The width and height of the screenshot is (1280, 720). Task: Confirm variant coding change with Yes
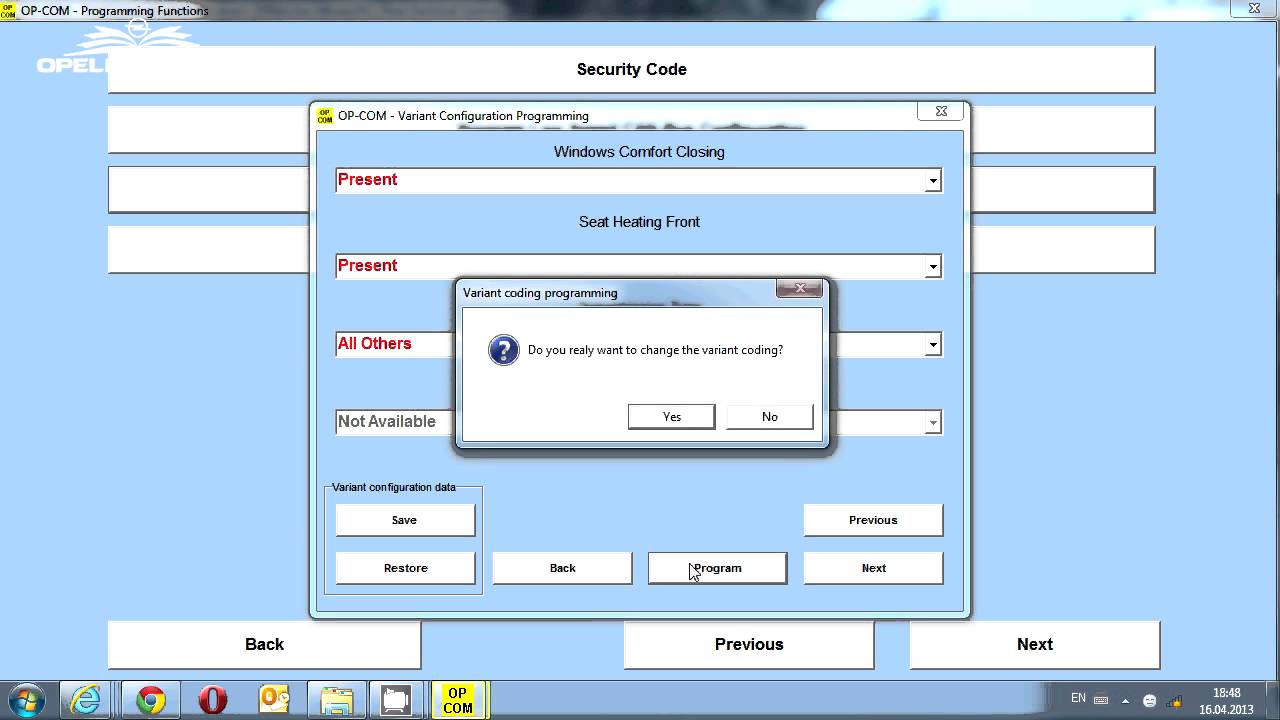(671, 417)
